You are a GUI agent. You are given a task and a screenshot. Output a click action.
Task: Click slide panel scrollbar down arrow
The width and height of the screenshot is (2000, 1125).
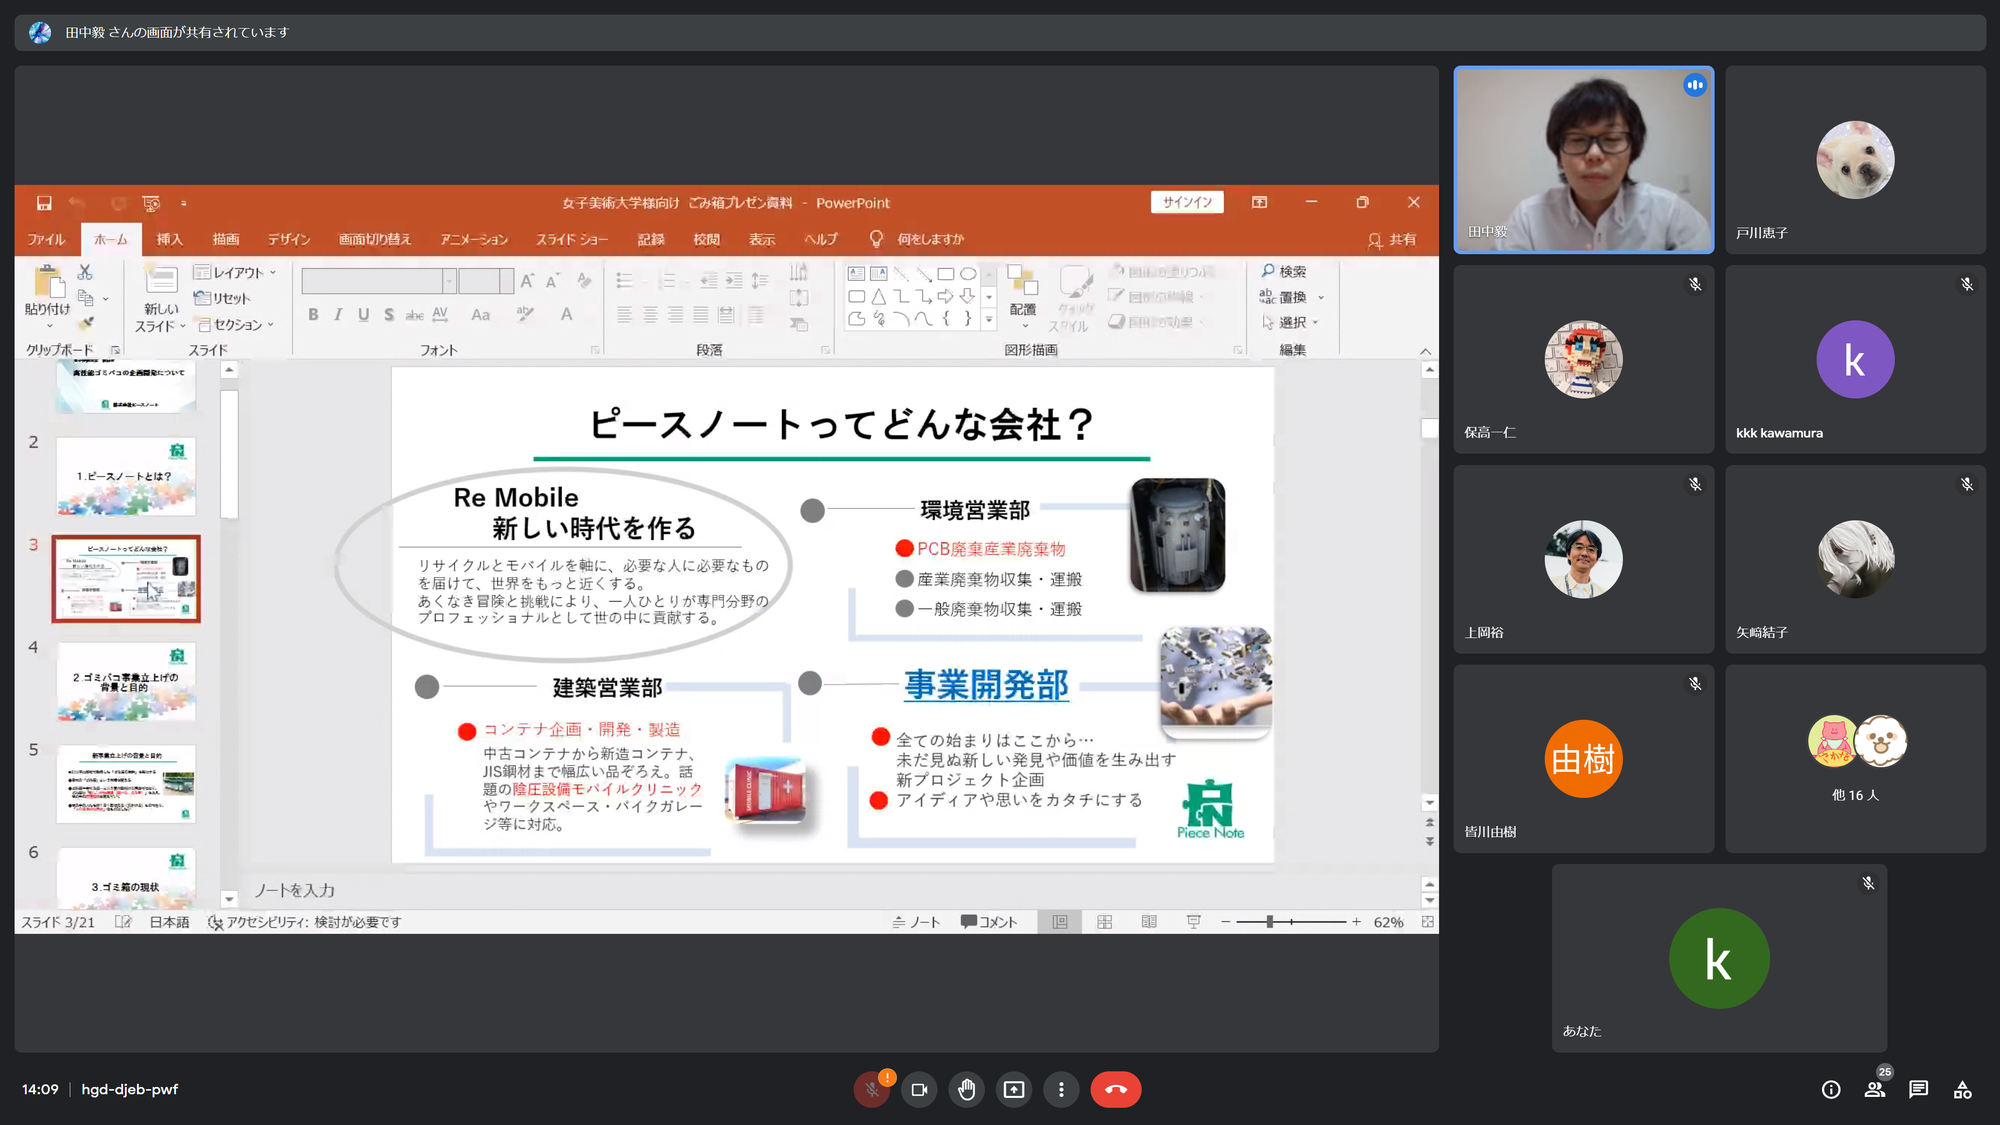229,899
